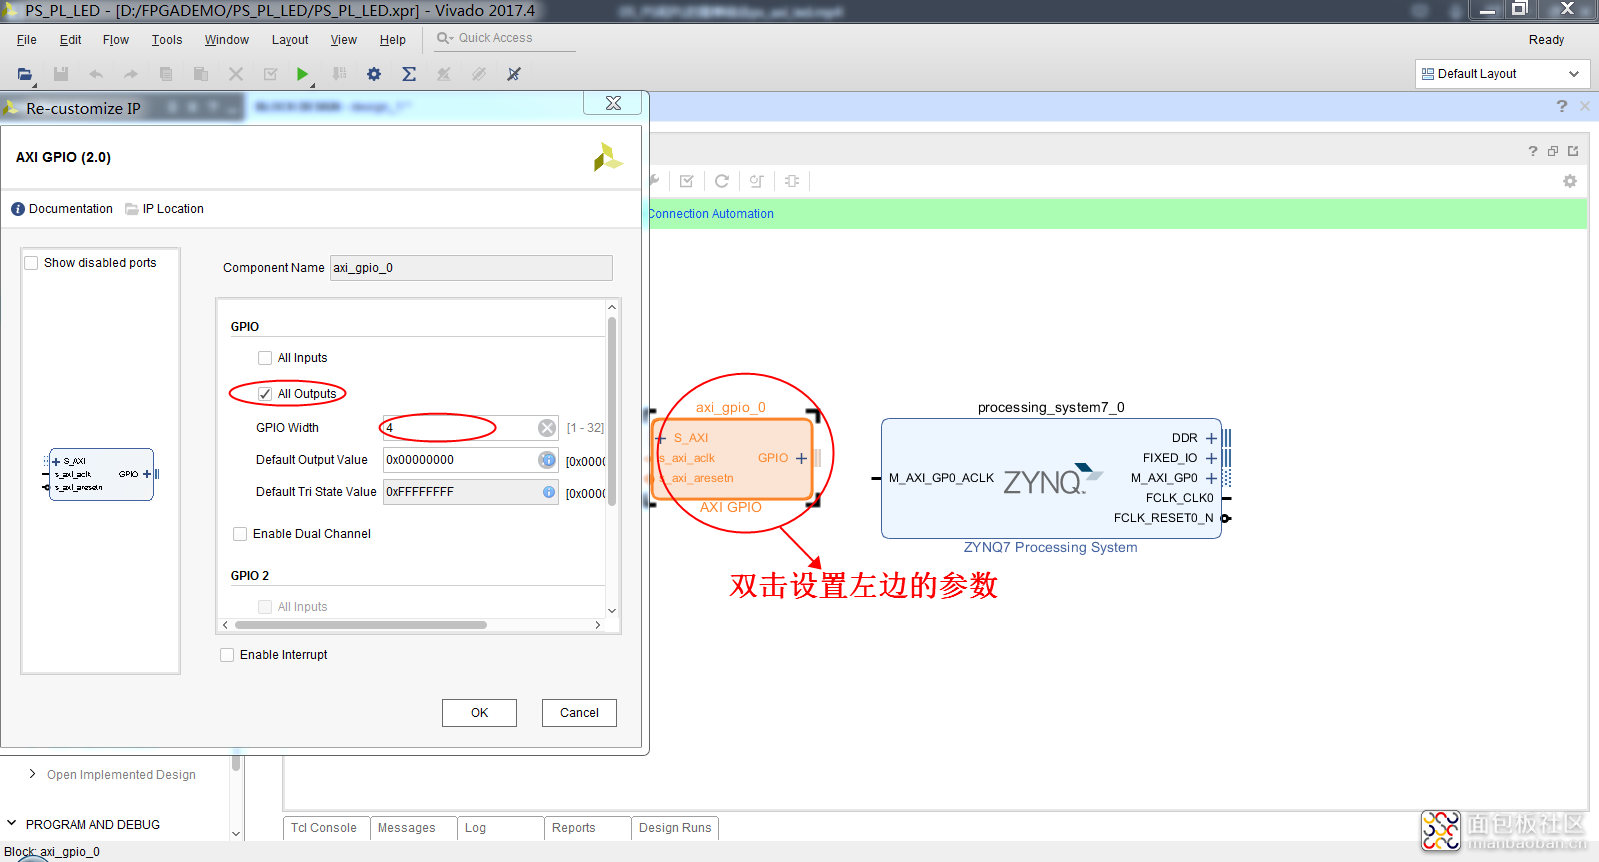Open the Tools menu
Image resolution: width=1599 pixels, height=862 pixels.
point(167,40)
